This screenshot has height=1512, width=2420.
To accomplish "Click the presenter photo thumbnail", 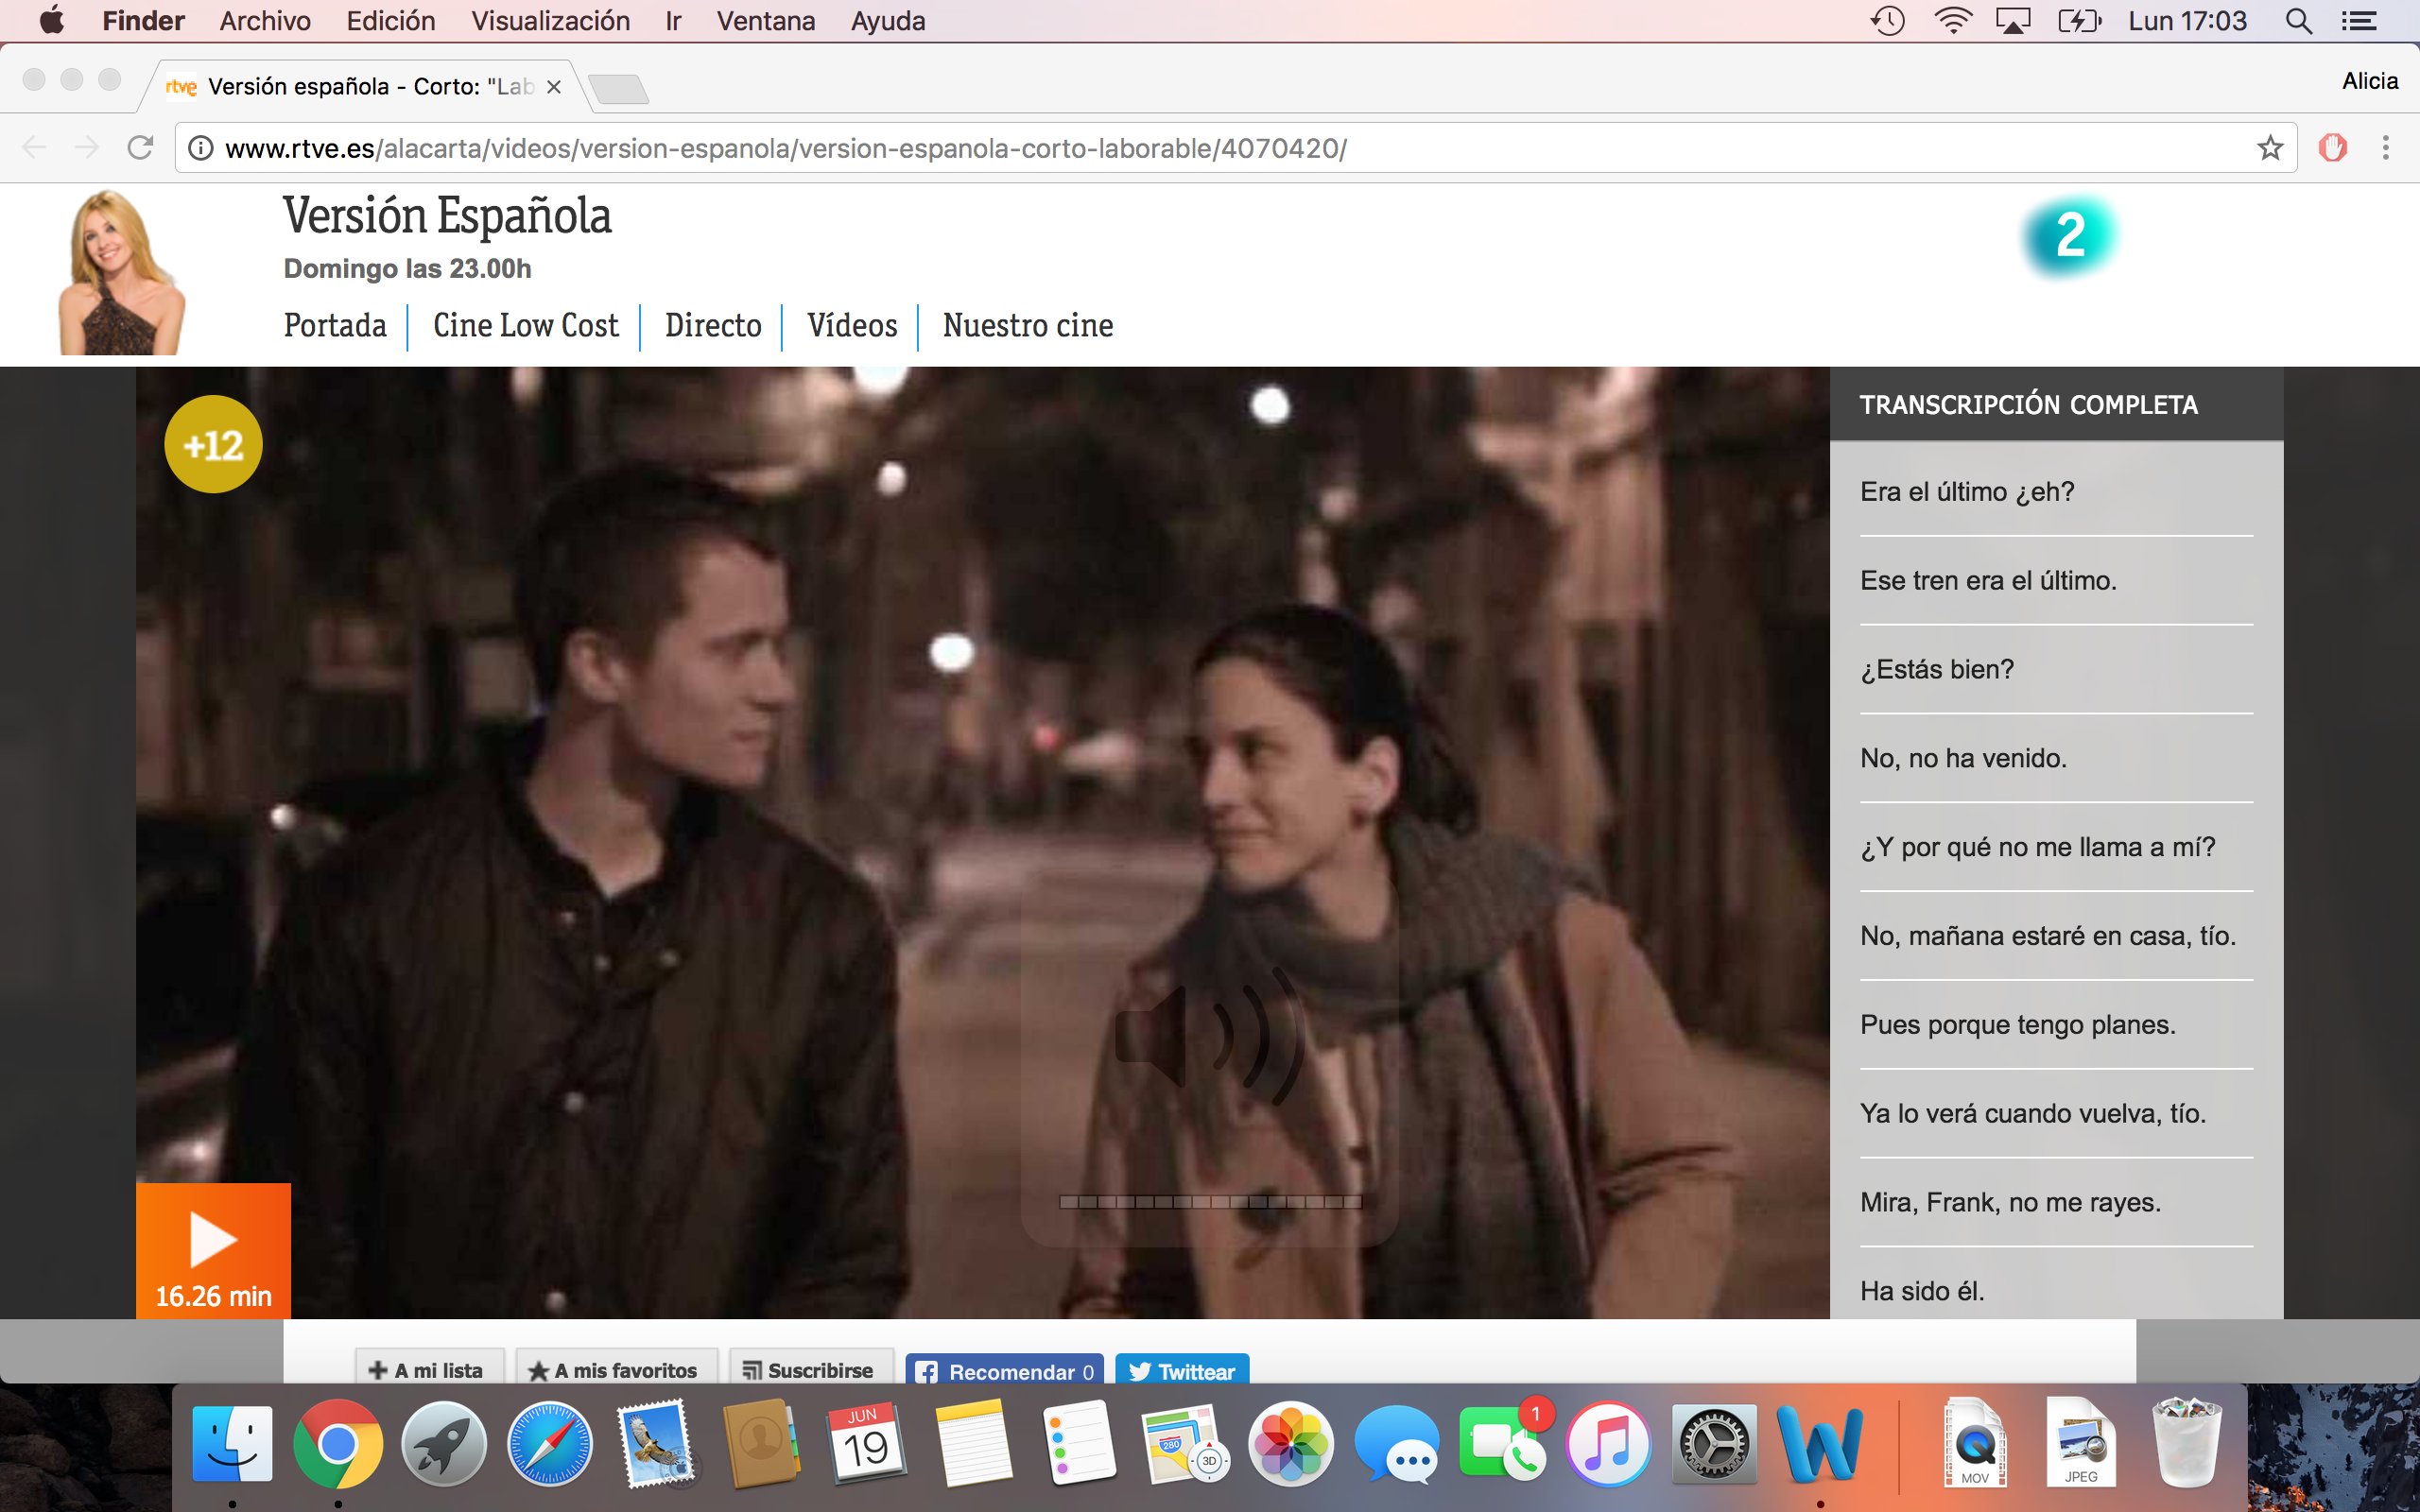I will click(121, 272).
